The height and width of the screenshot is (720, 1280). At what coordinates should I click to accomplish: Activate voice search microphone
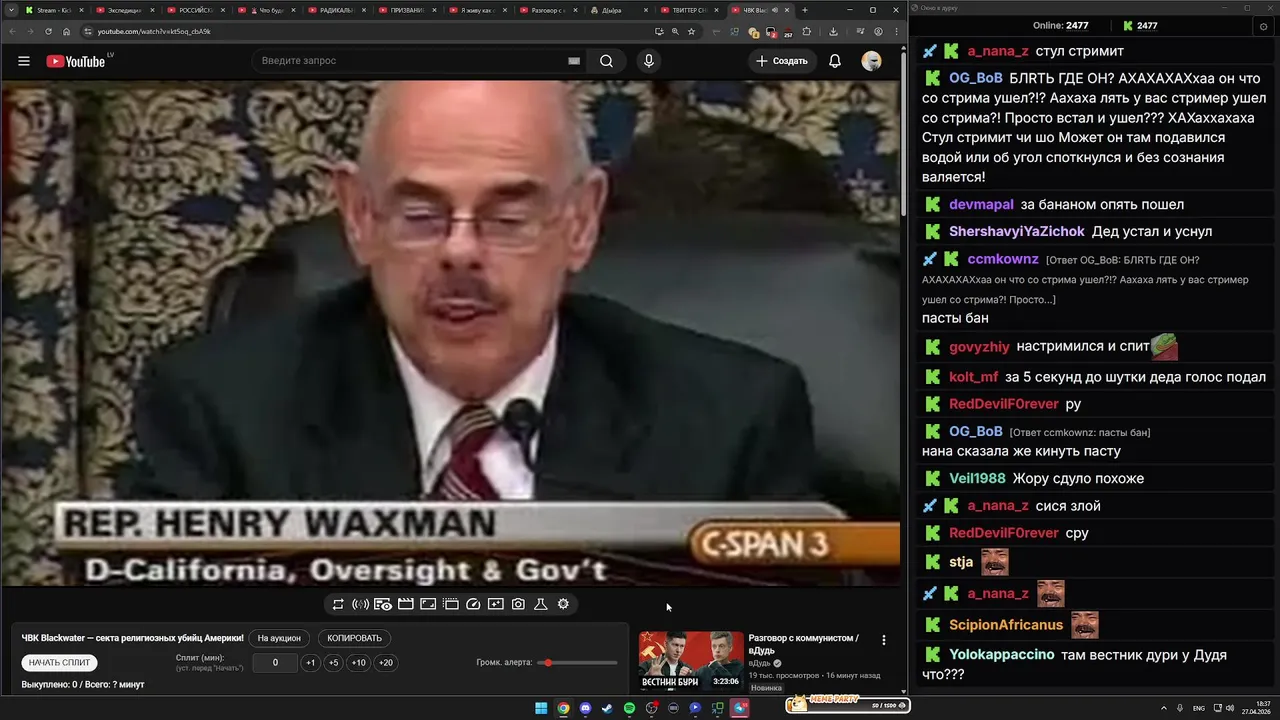pos(649,61)
